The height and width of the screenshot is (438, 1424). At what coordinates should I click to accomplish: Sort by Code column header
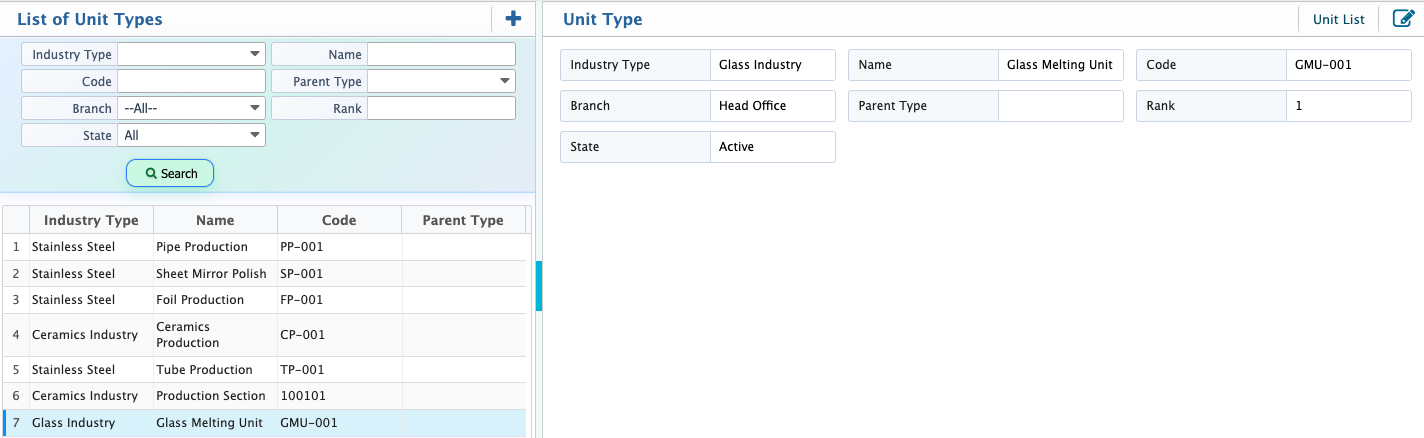click(x=339, y=220)
